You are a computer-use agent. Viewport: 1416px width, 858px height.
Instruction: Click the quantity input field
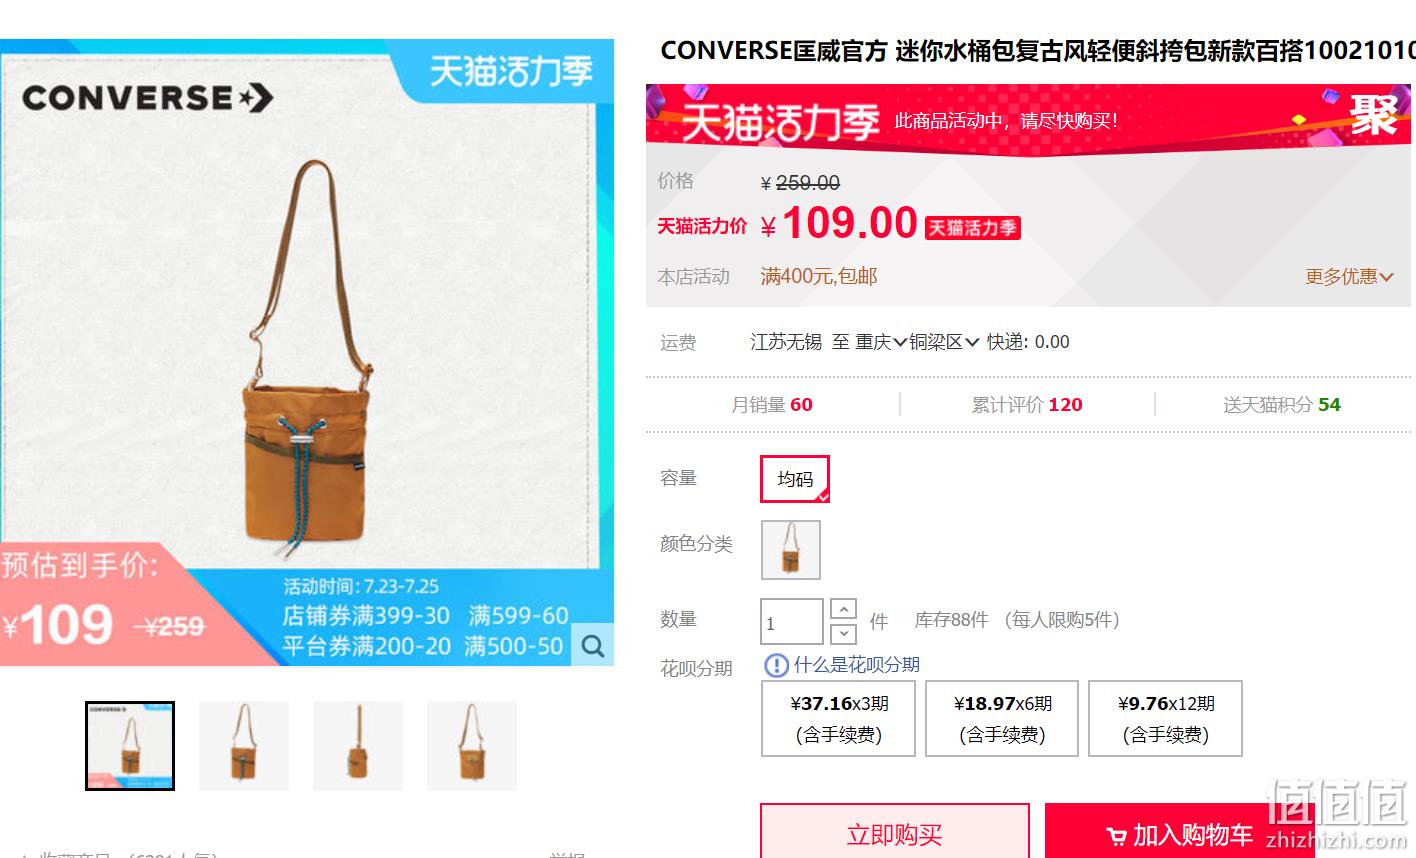pyautogui.click(x=792, y=622)
